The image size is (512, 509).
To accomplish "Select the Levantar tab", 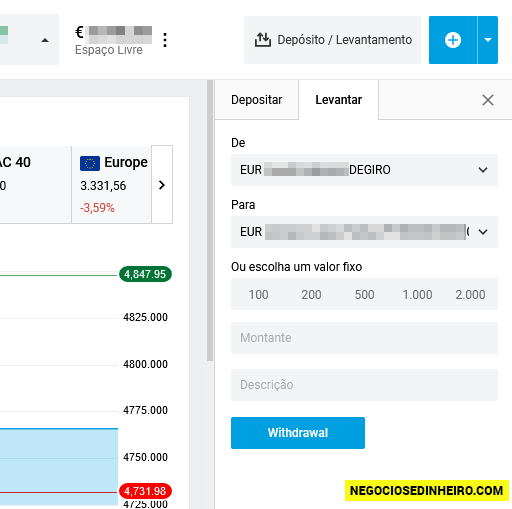I will (338, 100).
